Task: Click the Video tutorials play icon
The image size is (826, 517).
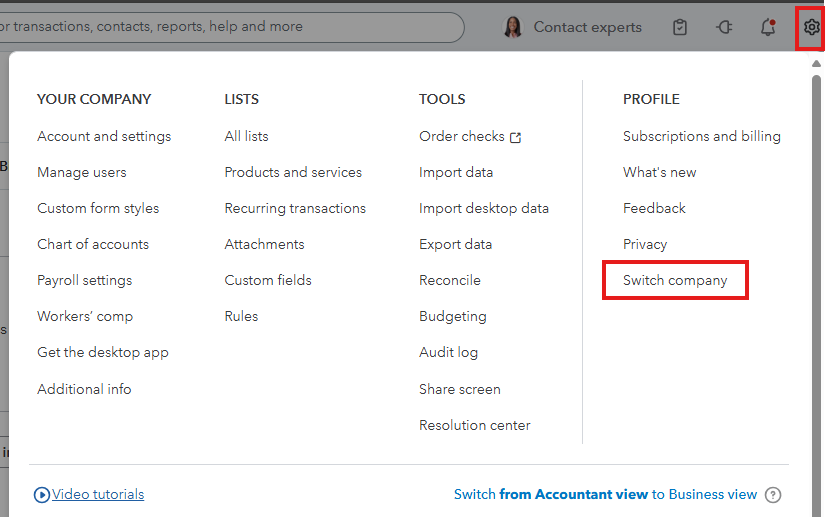Action: click(x=42, y=494)
